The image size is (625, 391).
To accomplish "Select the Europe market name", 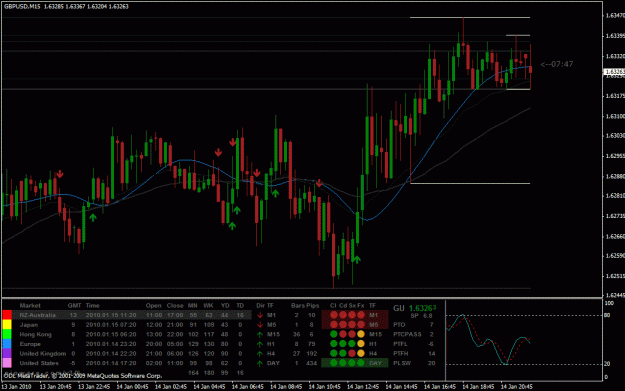I will (30, 344).
